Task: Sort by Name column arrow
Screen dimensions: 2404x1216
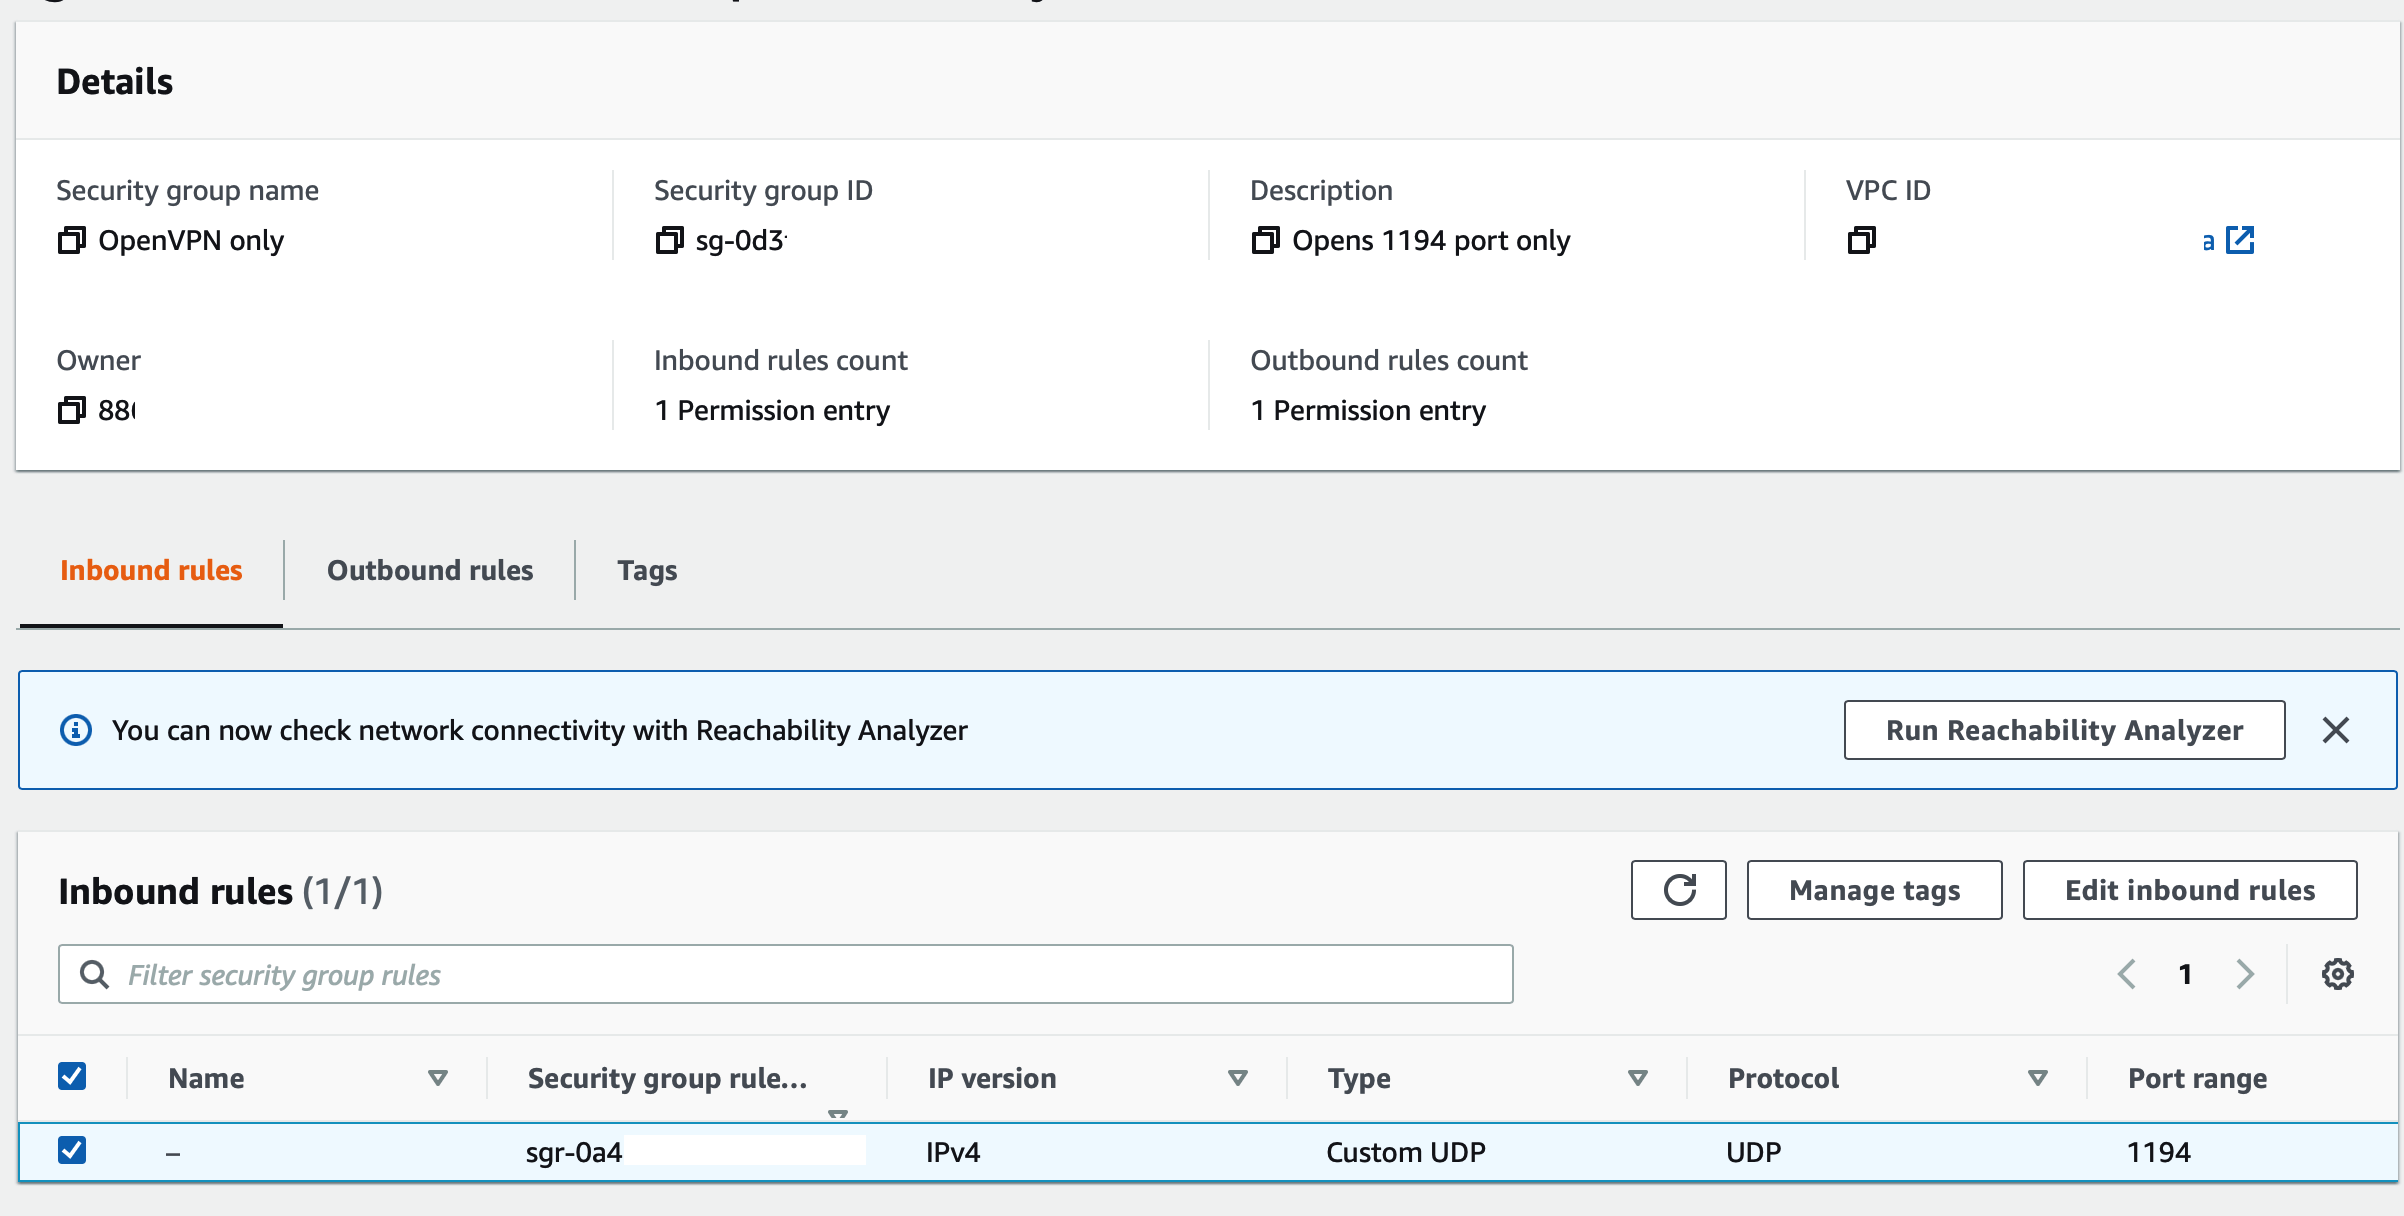Action: click(x=437, y=1078)
